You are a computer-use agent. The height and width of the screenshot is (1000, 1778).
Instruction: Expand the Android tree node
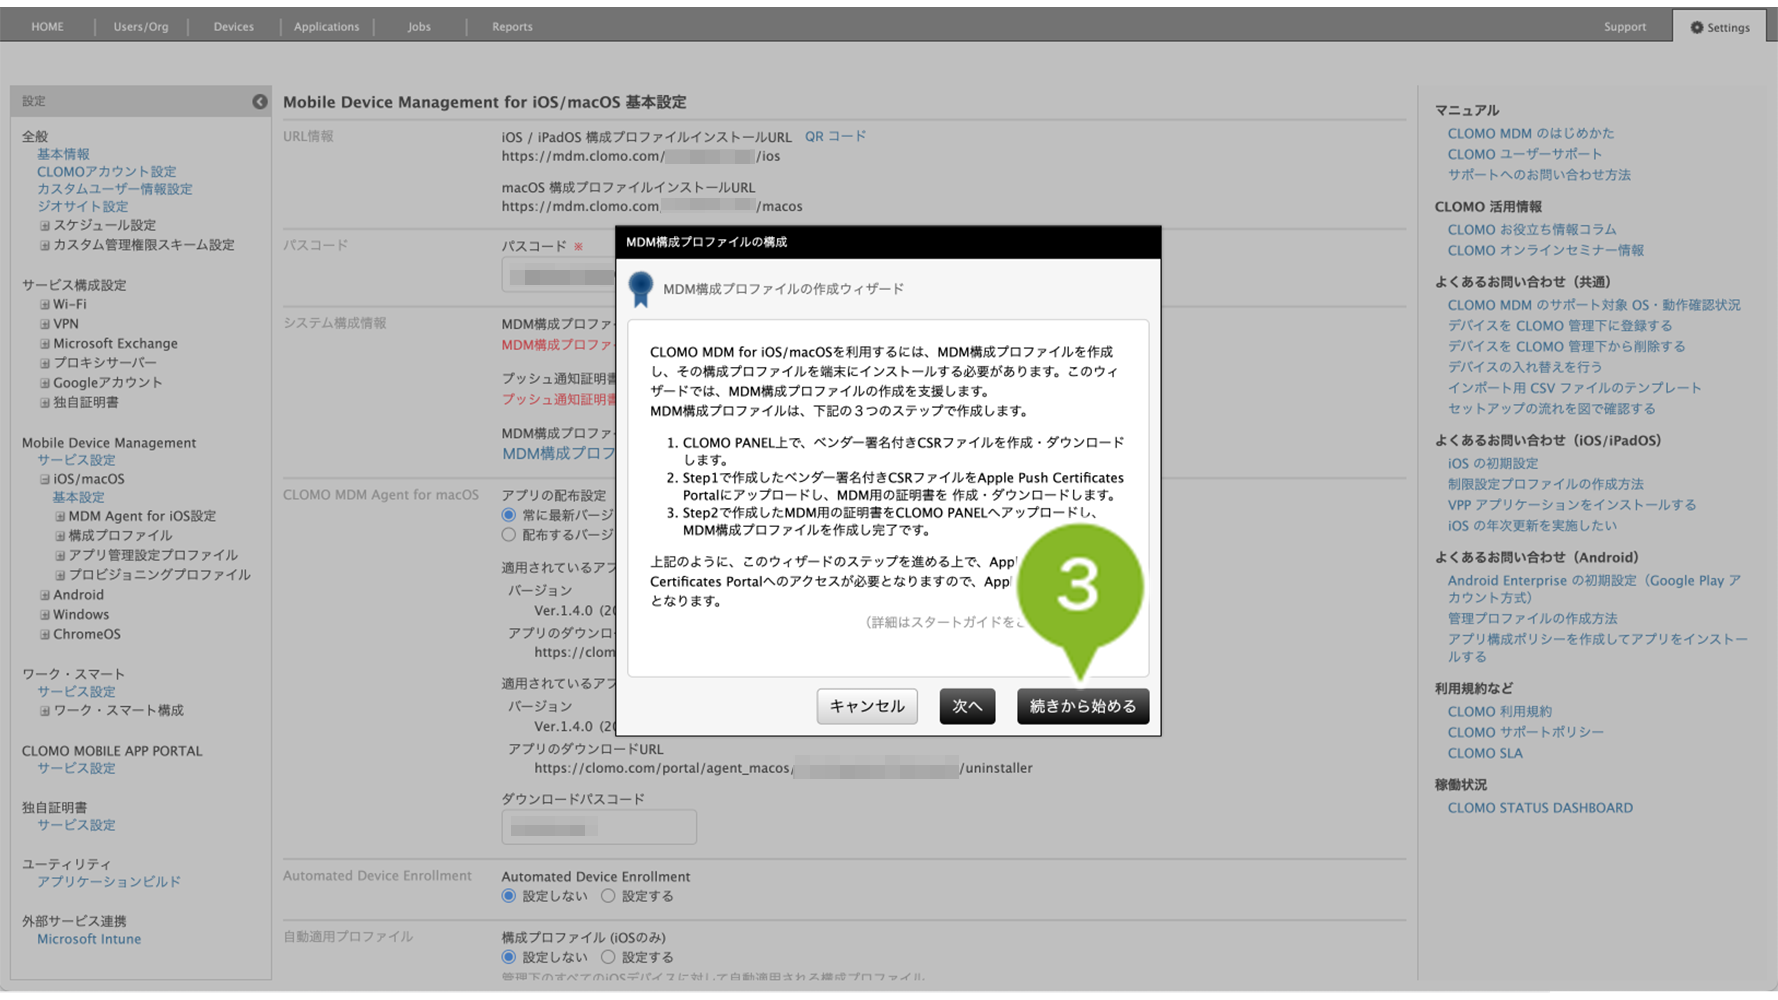coord(44,595)
